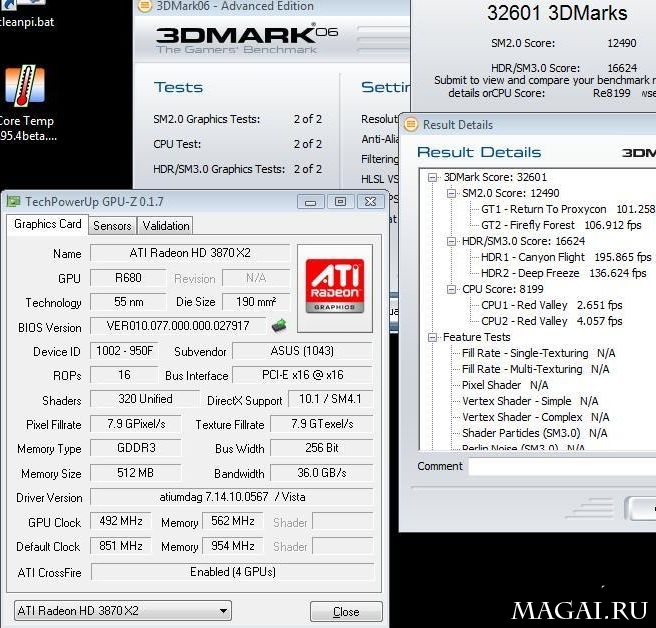Click the 32601 3DMarks score heading

557,13
